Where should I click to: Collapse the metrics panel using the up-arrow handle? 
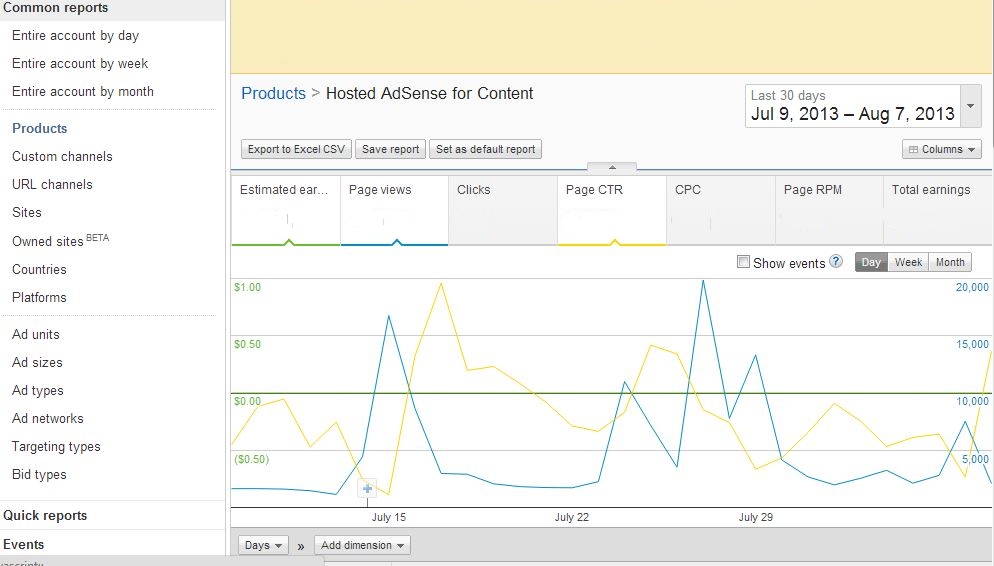612,167
